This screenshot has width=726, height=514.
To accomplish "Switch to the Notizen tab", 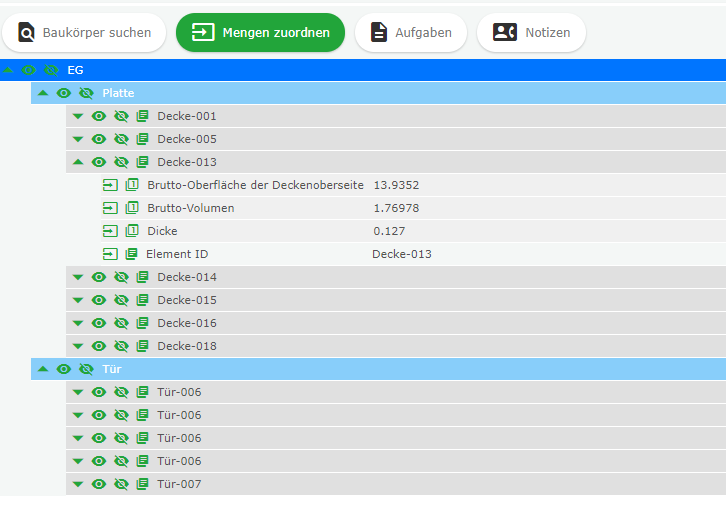I will point(531,33).
